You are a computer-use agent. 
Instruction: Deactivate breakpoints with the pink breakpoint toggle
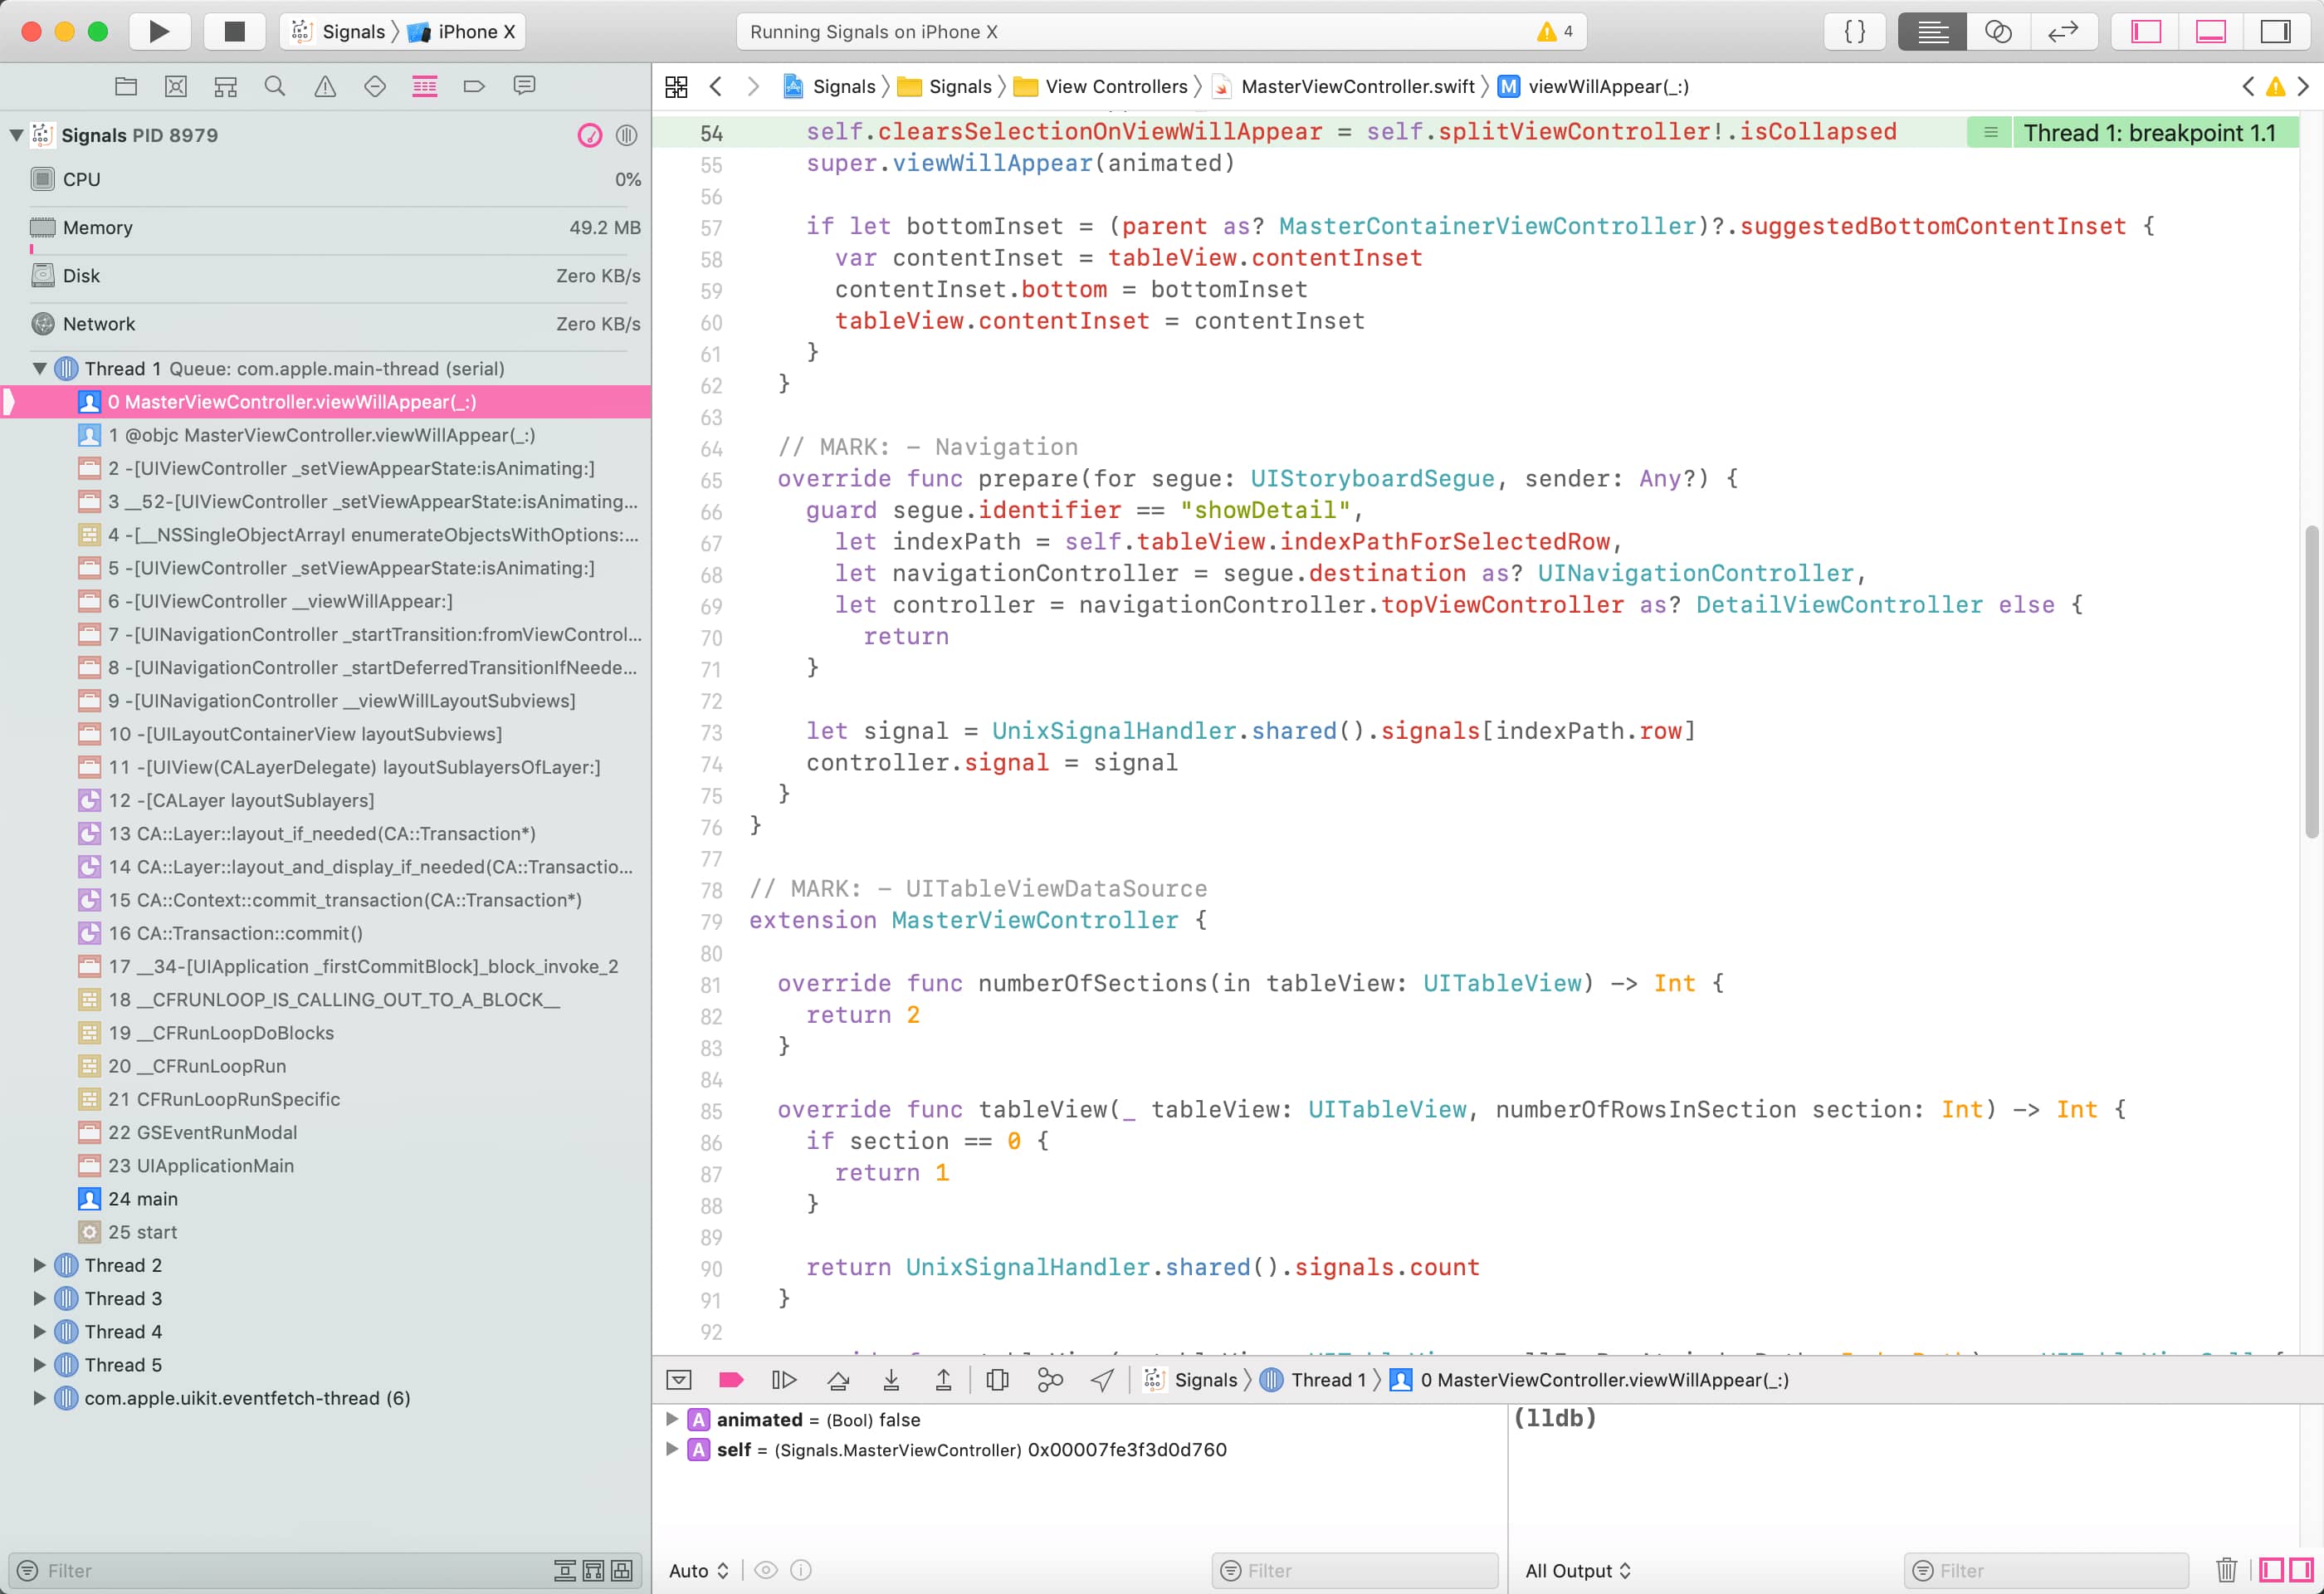731,1380
